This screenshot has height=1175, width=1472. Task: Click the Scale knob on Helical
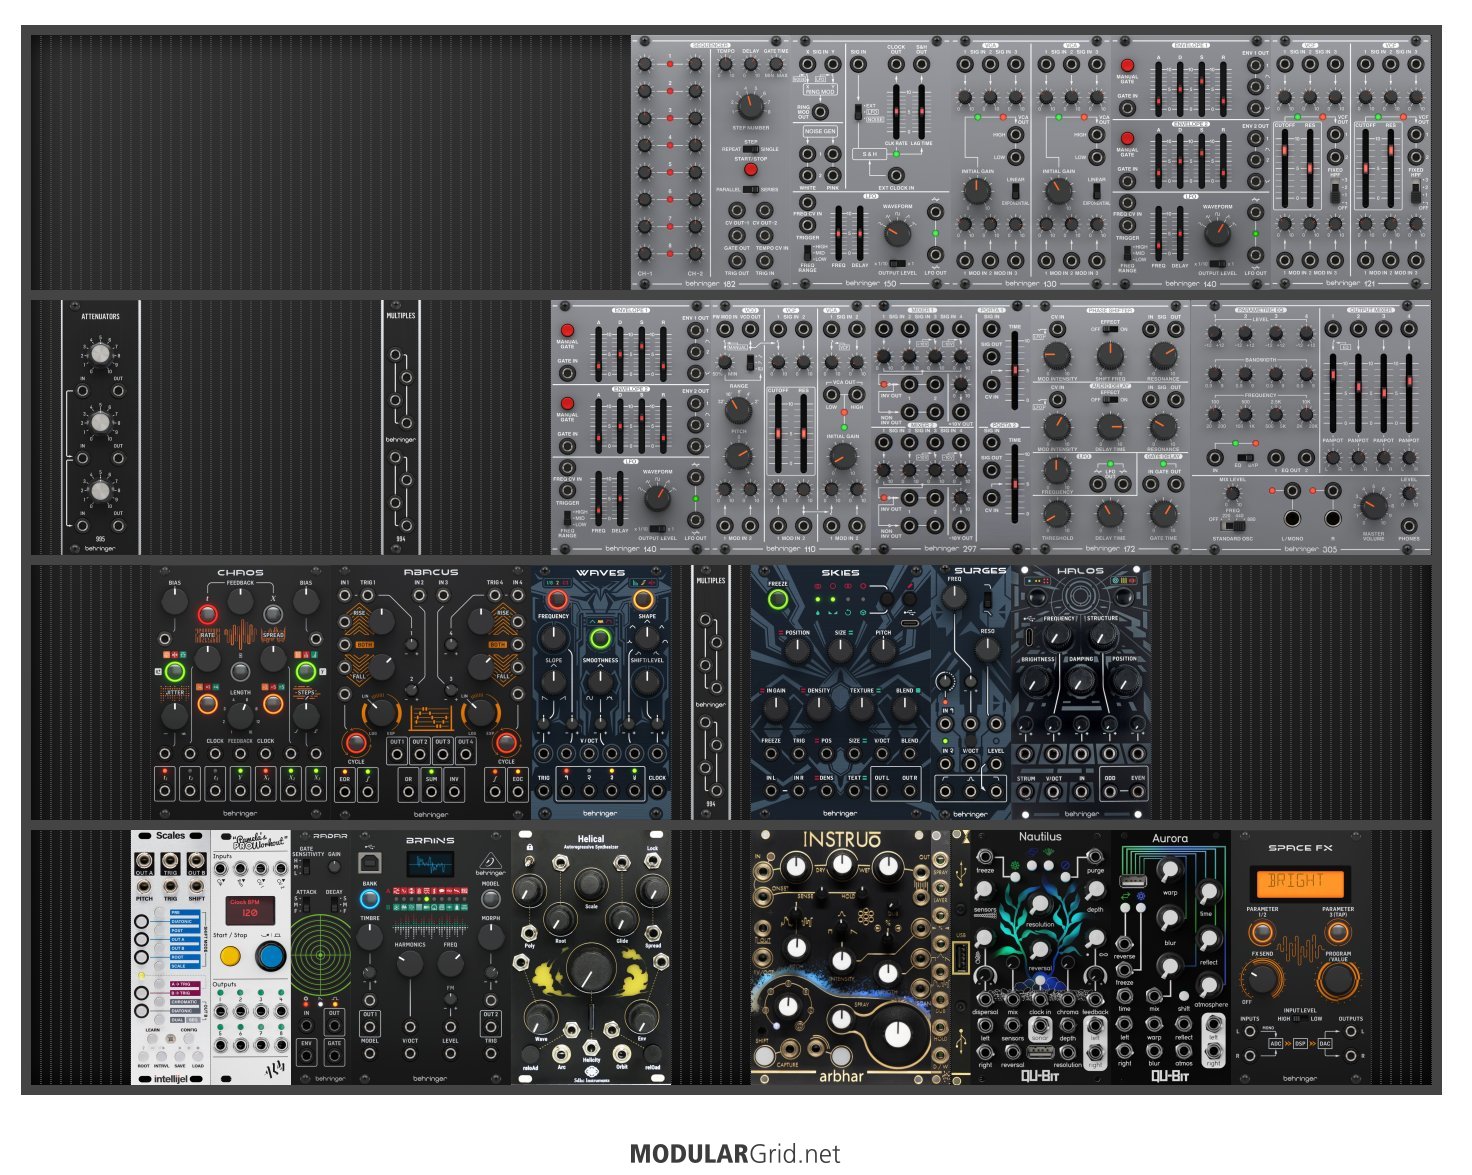pos(591,883)
